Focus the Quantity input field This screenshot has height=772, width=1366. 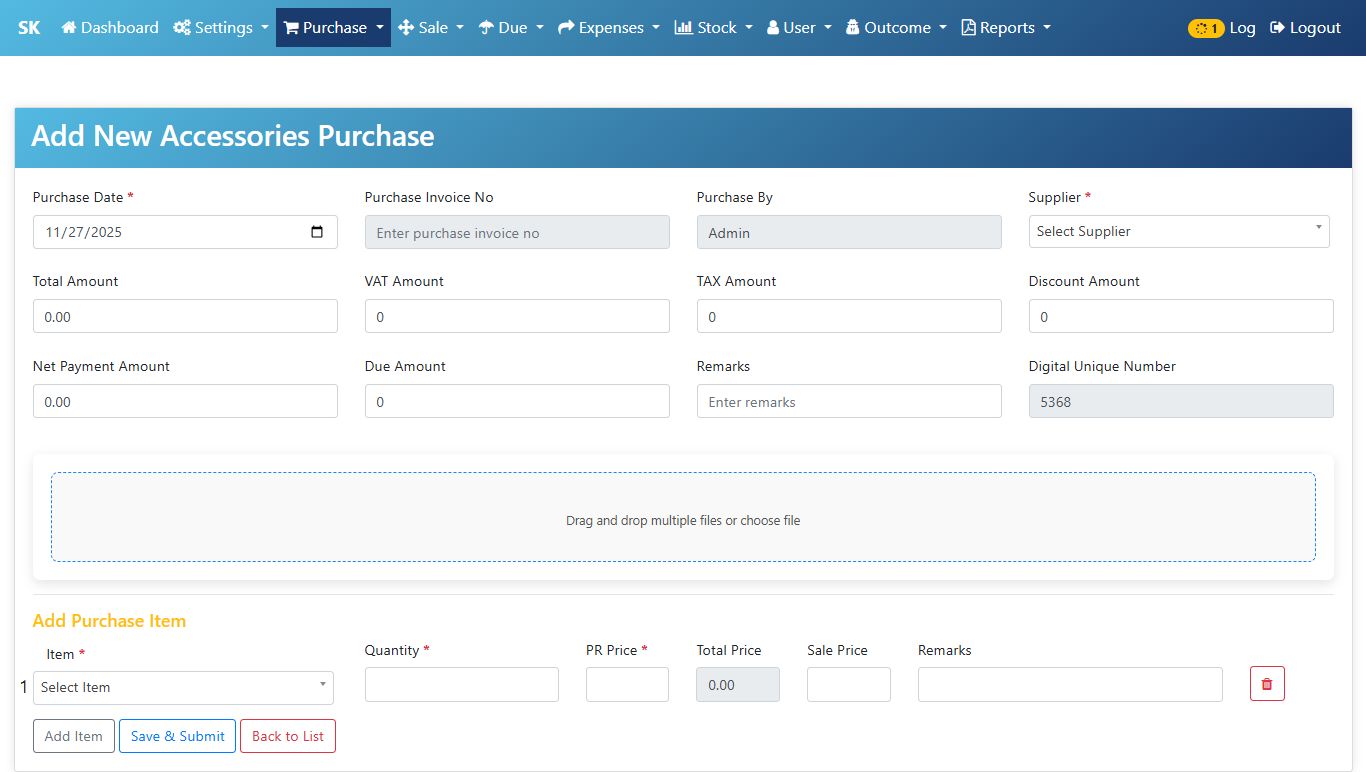point(461,685)
